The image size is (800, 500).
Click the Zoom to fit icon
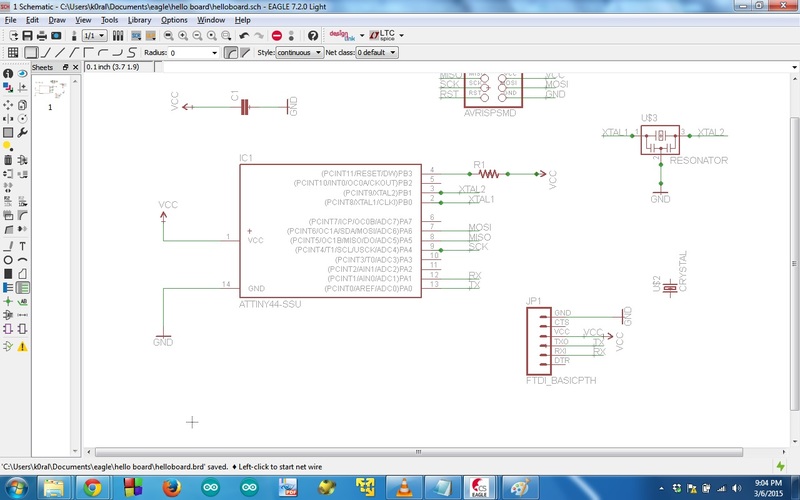[168, 36]
